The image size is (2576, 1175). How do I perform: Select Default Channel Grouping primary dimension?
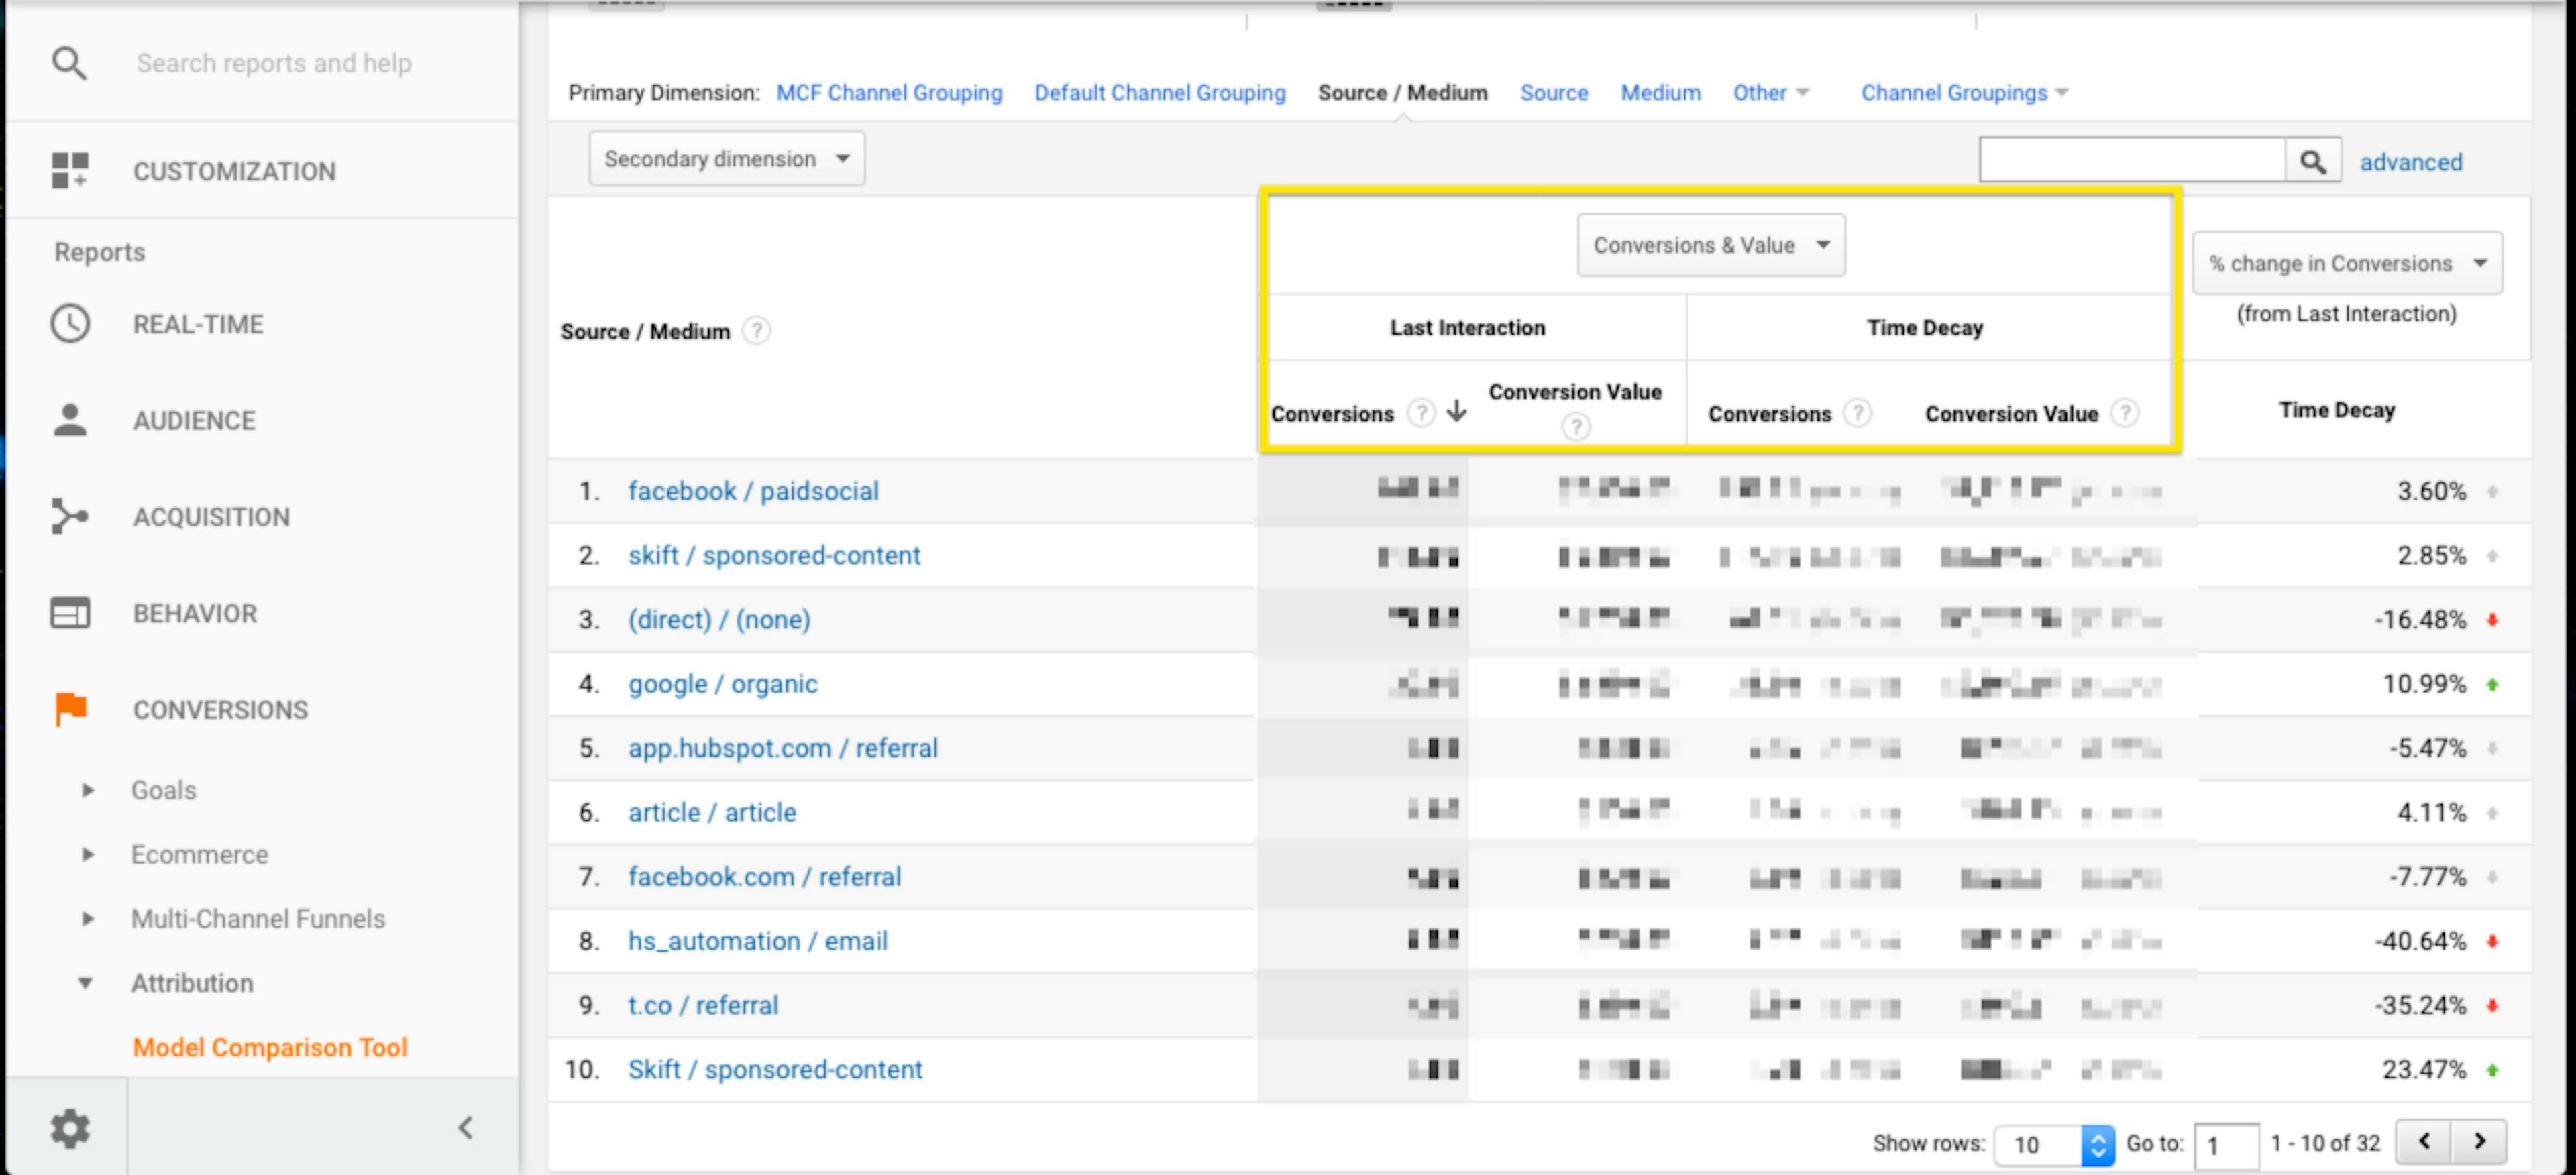1160,92
